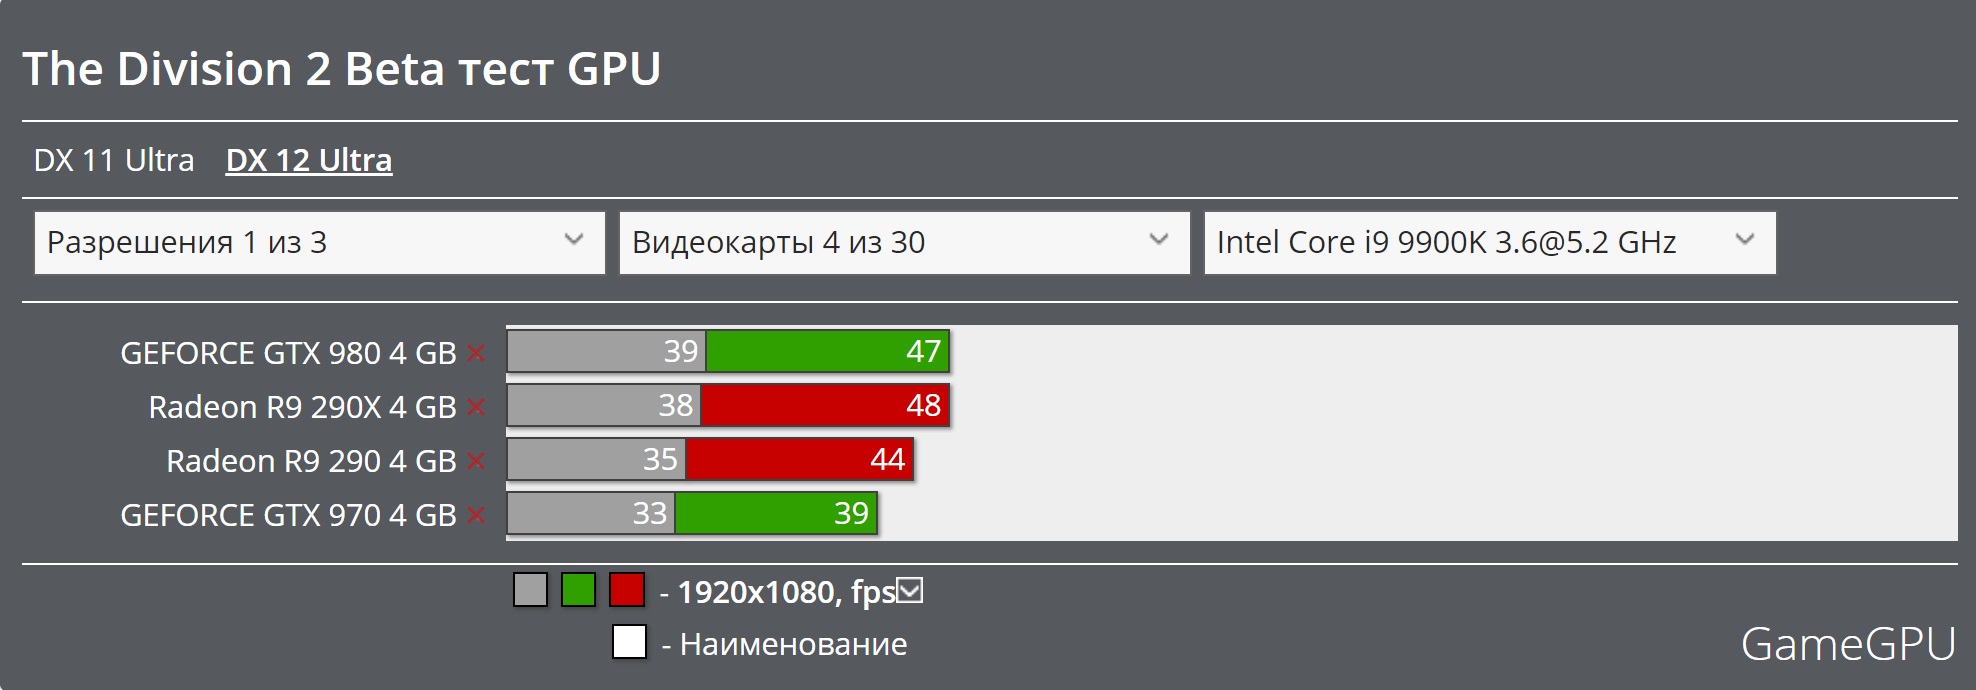Viewport: 1976px width, 690px height.
Task: Open the Intel Core i9 9900K selector
Action: 1490,242
